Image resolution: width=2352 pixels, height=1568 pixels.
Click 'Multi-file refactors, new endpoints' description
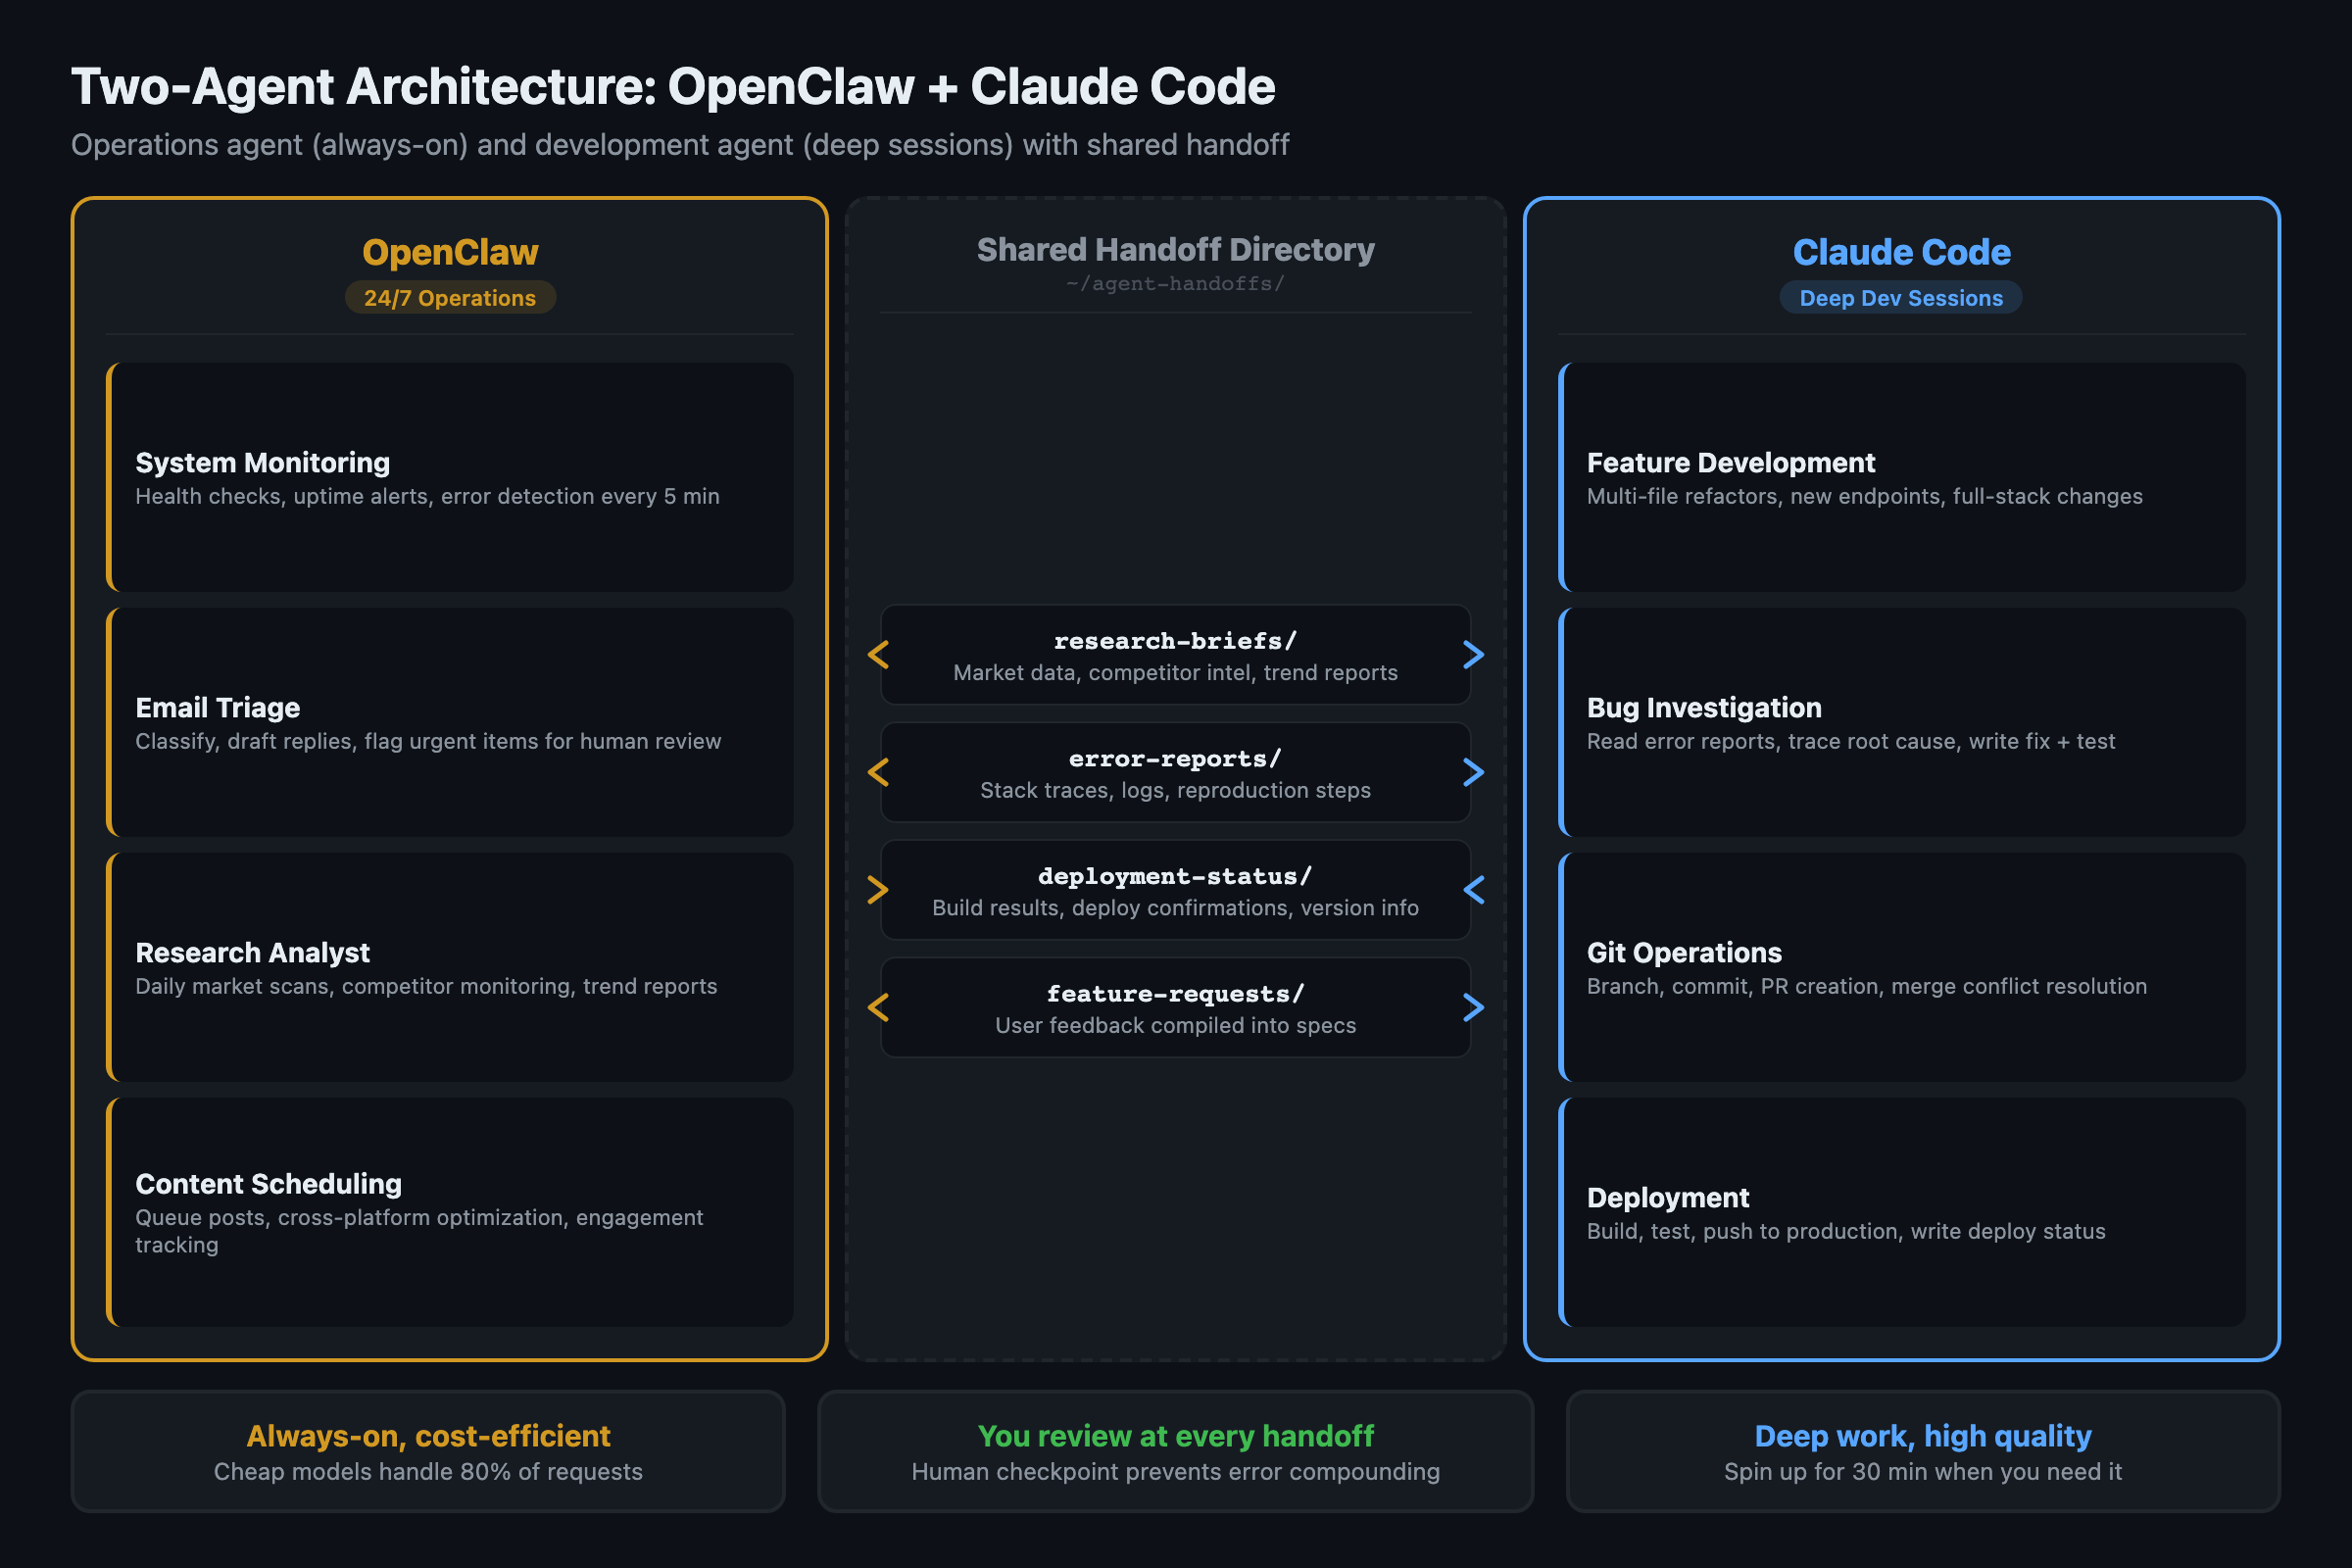click(1865, 497)
